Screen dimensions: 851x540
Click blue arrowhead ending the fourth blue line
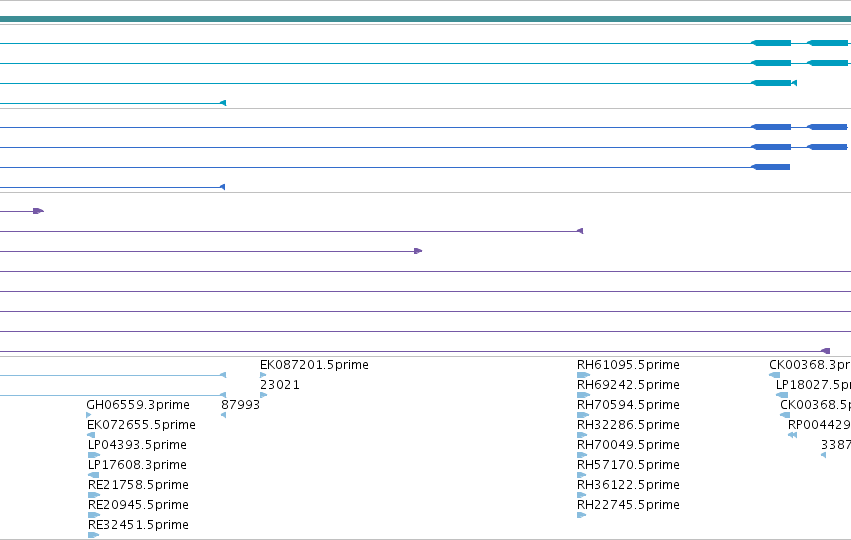222,187
